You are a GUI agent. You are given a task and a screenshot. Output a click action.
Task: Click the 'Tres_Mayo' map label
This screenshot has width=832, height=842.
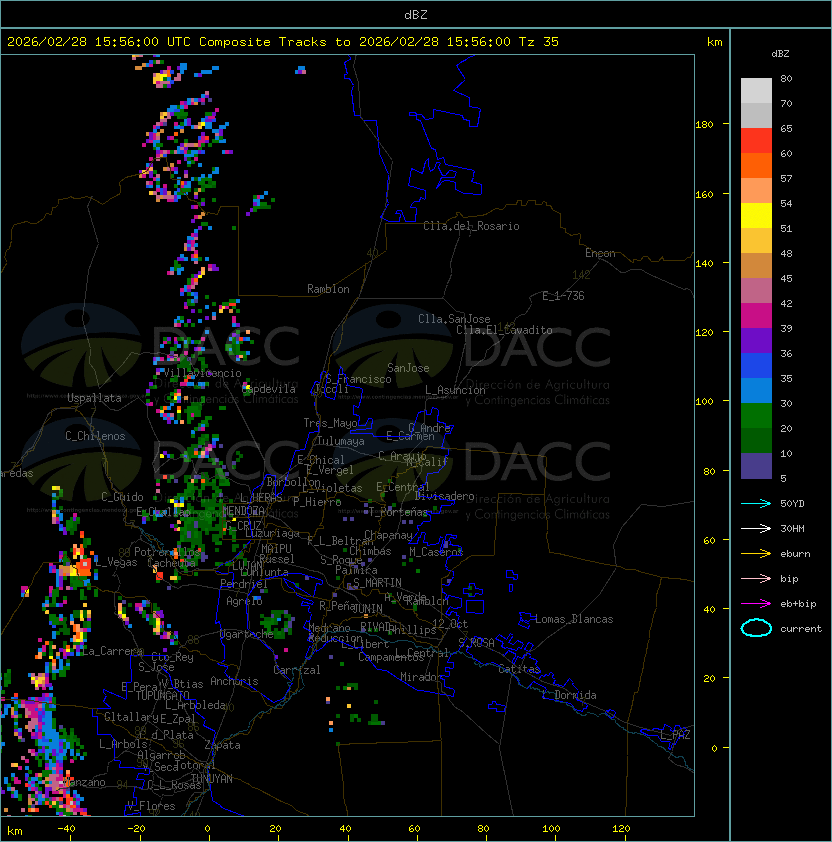point(330,423)
